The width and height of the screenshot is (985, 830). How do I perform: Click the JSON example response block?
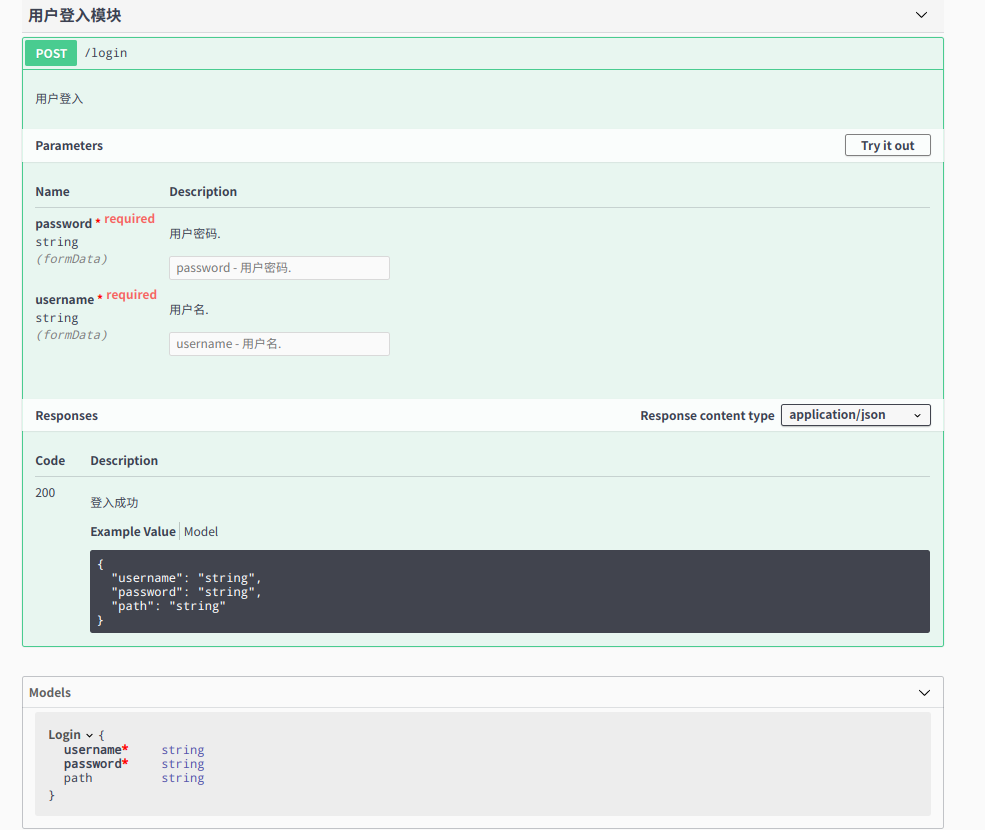coord(512,590)
